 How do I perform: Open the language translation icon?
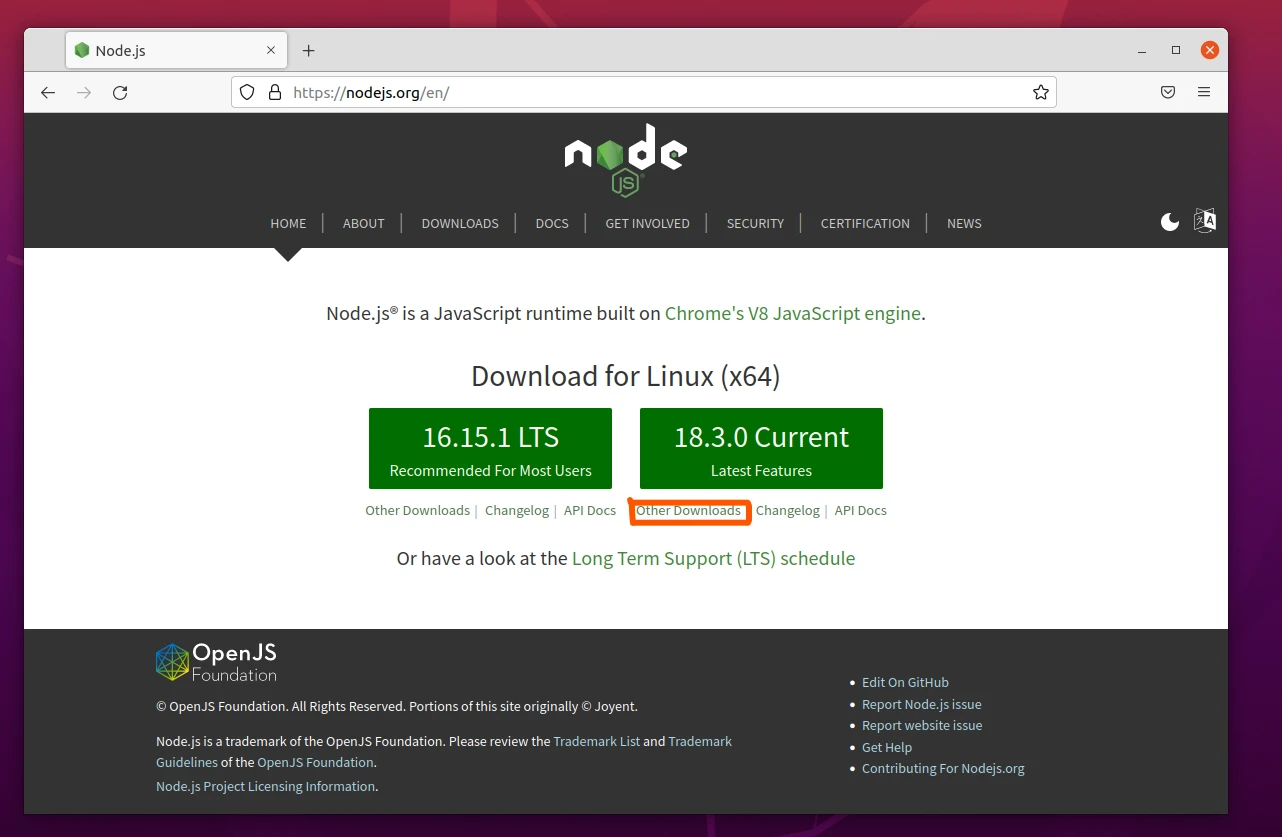[x=1204, y=221]
